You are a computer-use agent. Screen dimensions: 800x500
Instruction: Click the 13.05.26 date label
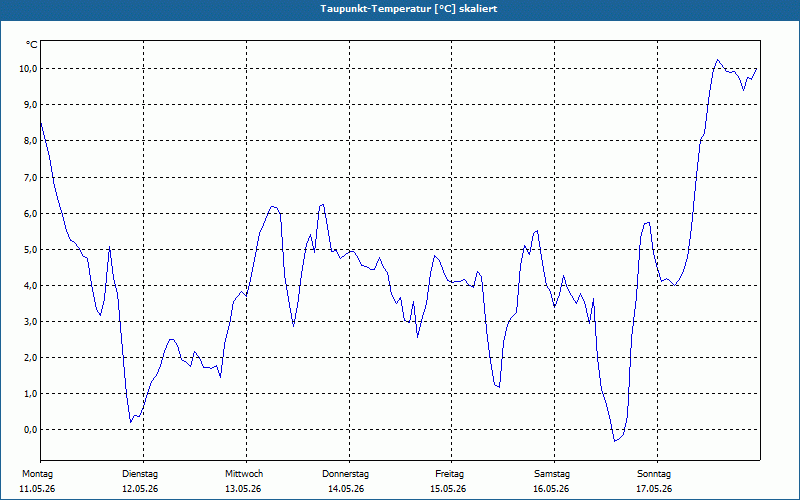(x=243, y=489)
